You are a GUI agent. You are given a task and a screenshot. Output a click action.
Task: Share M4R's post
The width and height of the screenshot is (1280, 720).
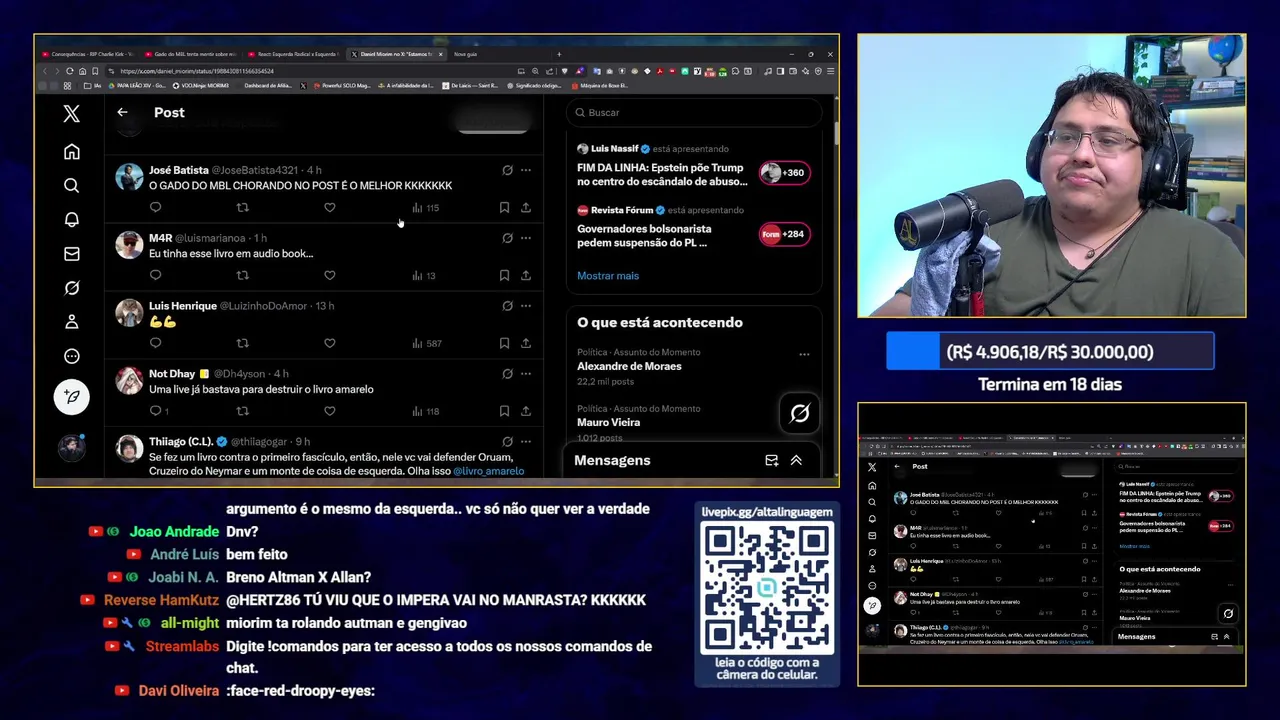(526, 276)
